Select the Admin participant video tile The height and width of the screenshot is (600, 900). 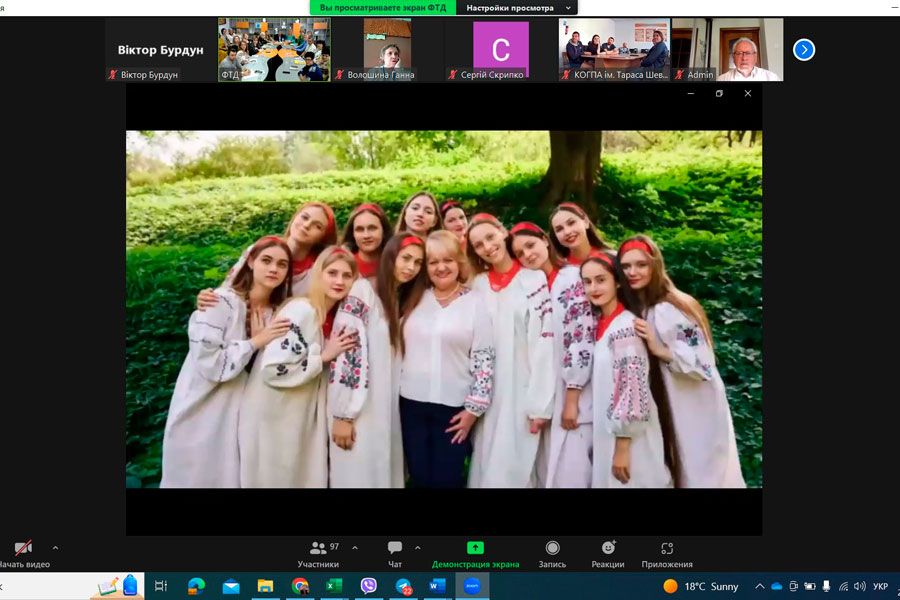[727, 49]
